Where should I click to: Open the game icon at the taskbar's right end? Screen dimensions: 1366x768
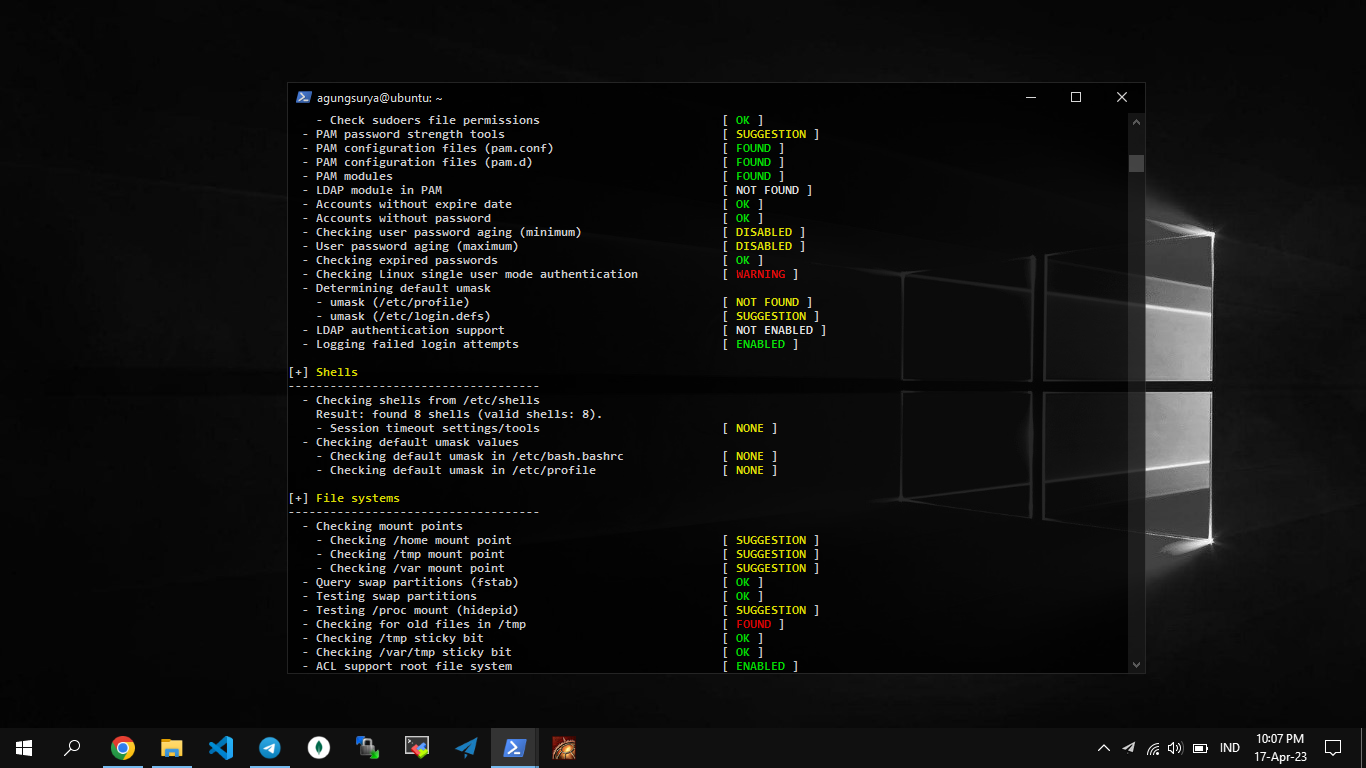[564, 747]
